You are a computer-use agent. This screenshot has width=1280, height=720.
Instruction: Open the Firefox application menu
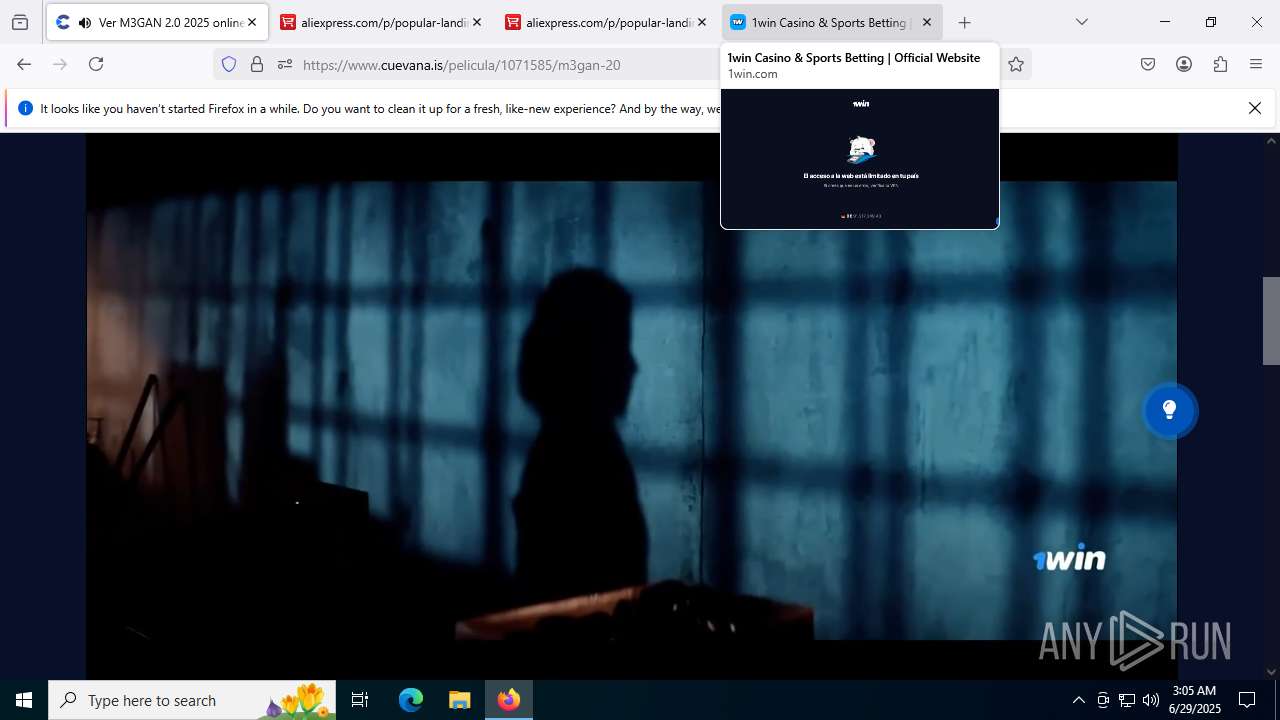pos(1256,64)
